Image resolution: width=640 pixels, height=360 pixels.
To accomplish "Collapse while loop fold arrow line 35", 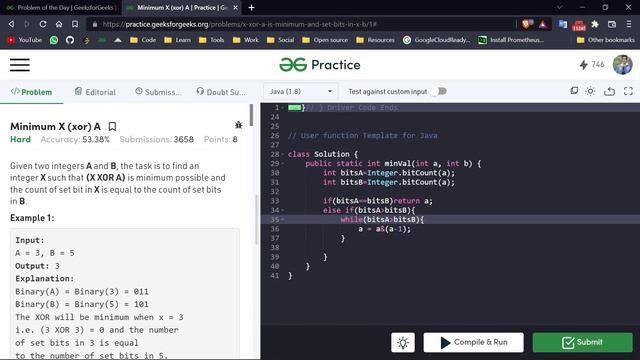I will click(282, 220).
